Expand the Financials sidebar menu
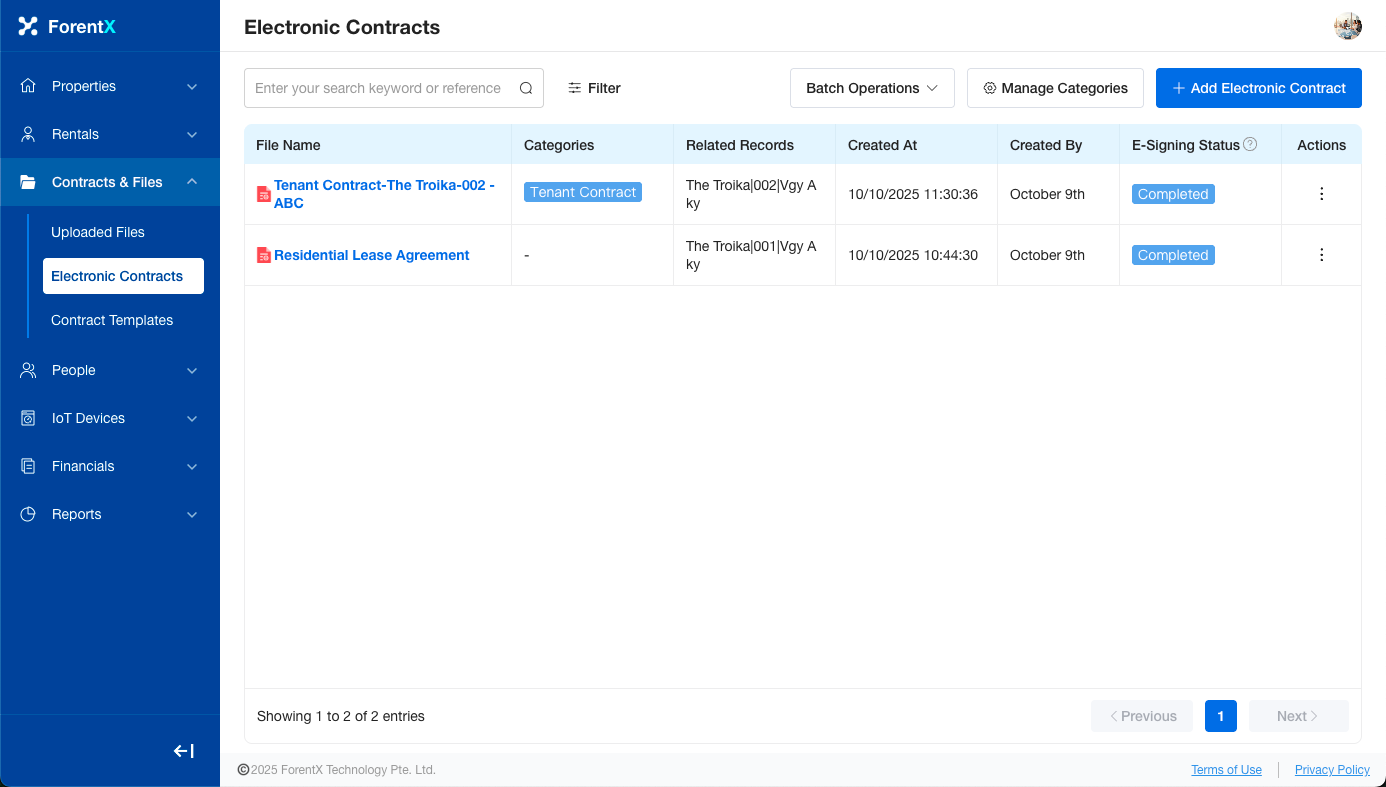This screenshot has height=787, width=1386. (x=110, y=466)
